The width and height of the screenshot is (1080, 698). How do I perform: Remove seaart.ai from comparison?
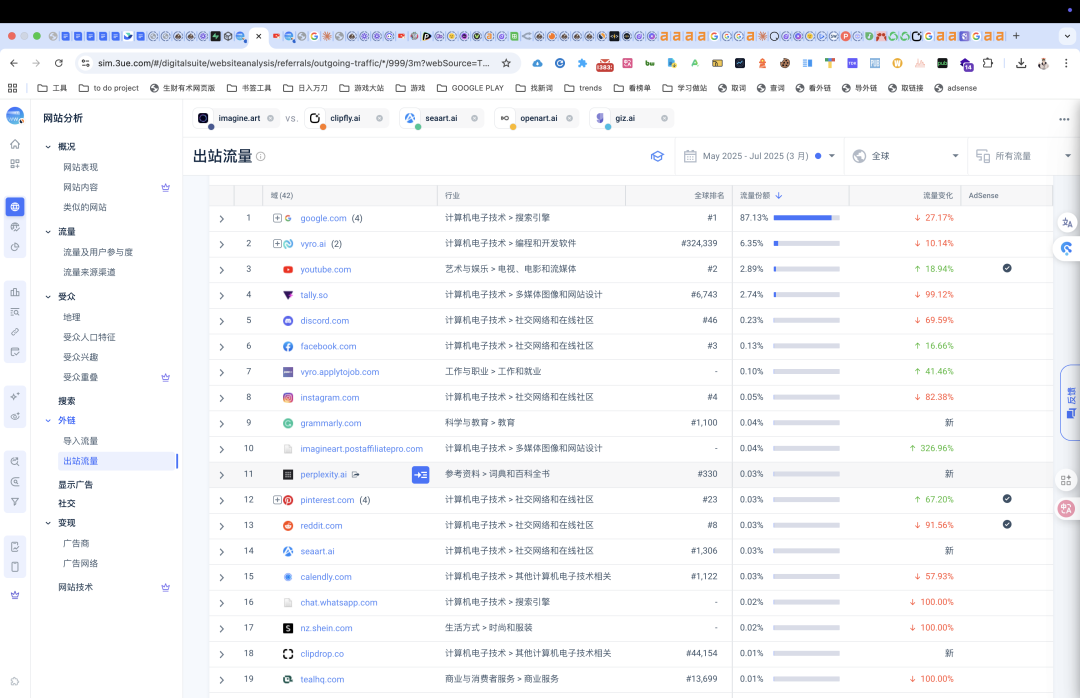coord(475,119)
